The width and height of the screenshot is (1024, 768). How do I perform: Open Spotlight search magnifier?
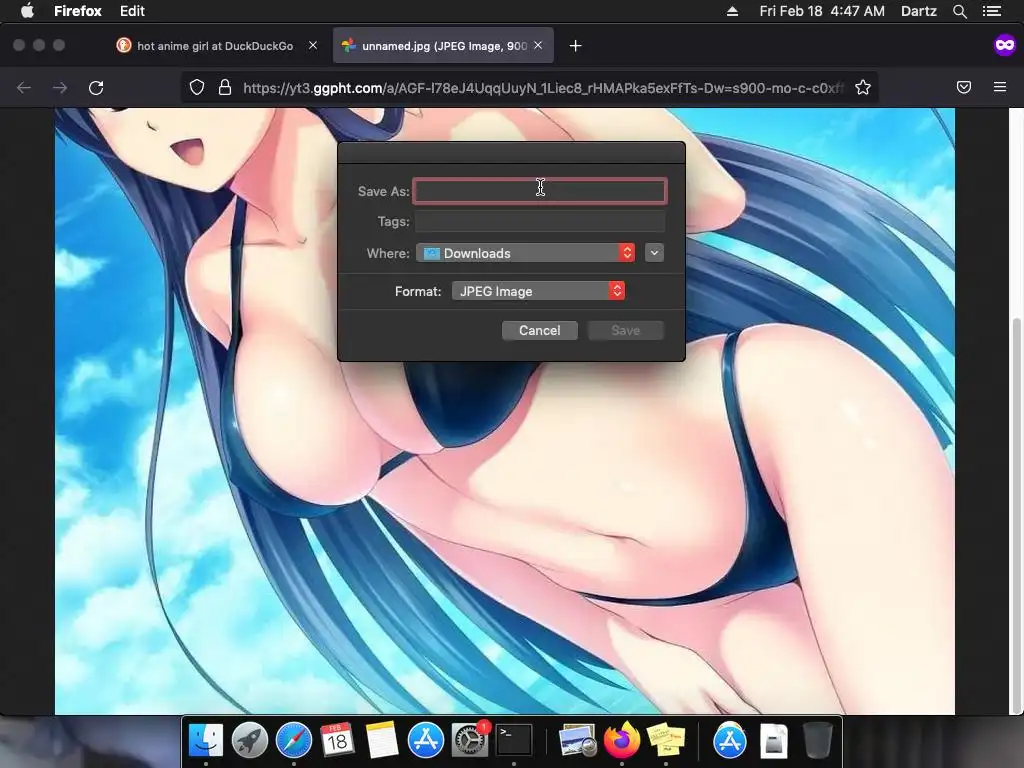click(959, 11)
